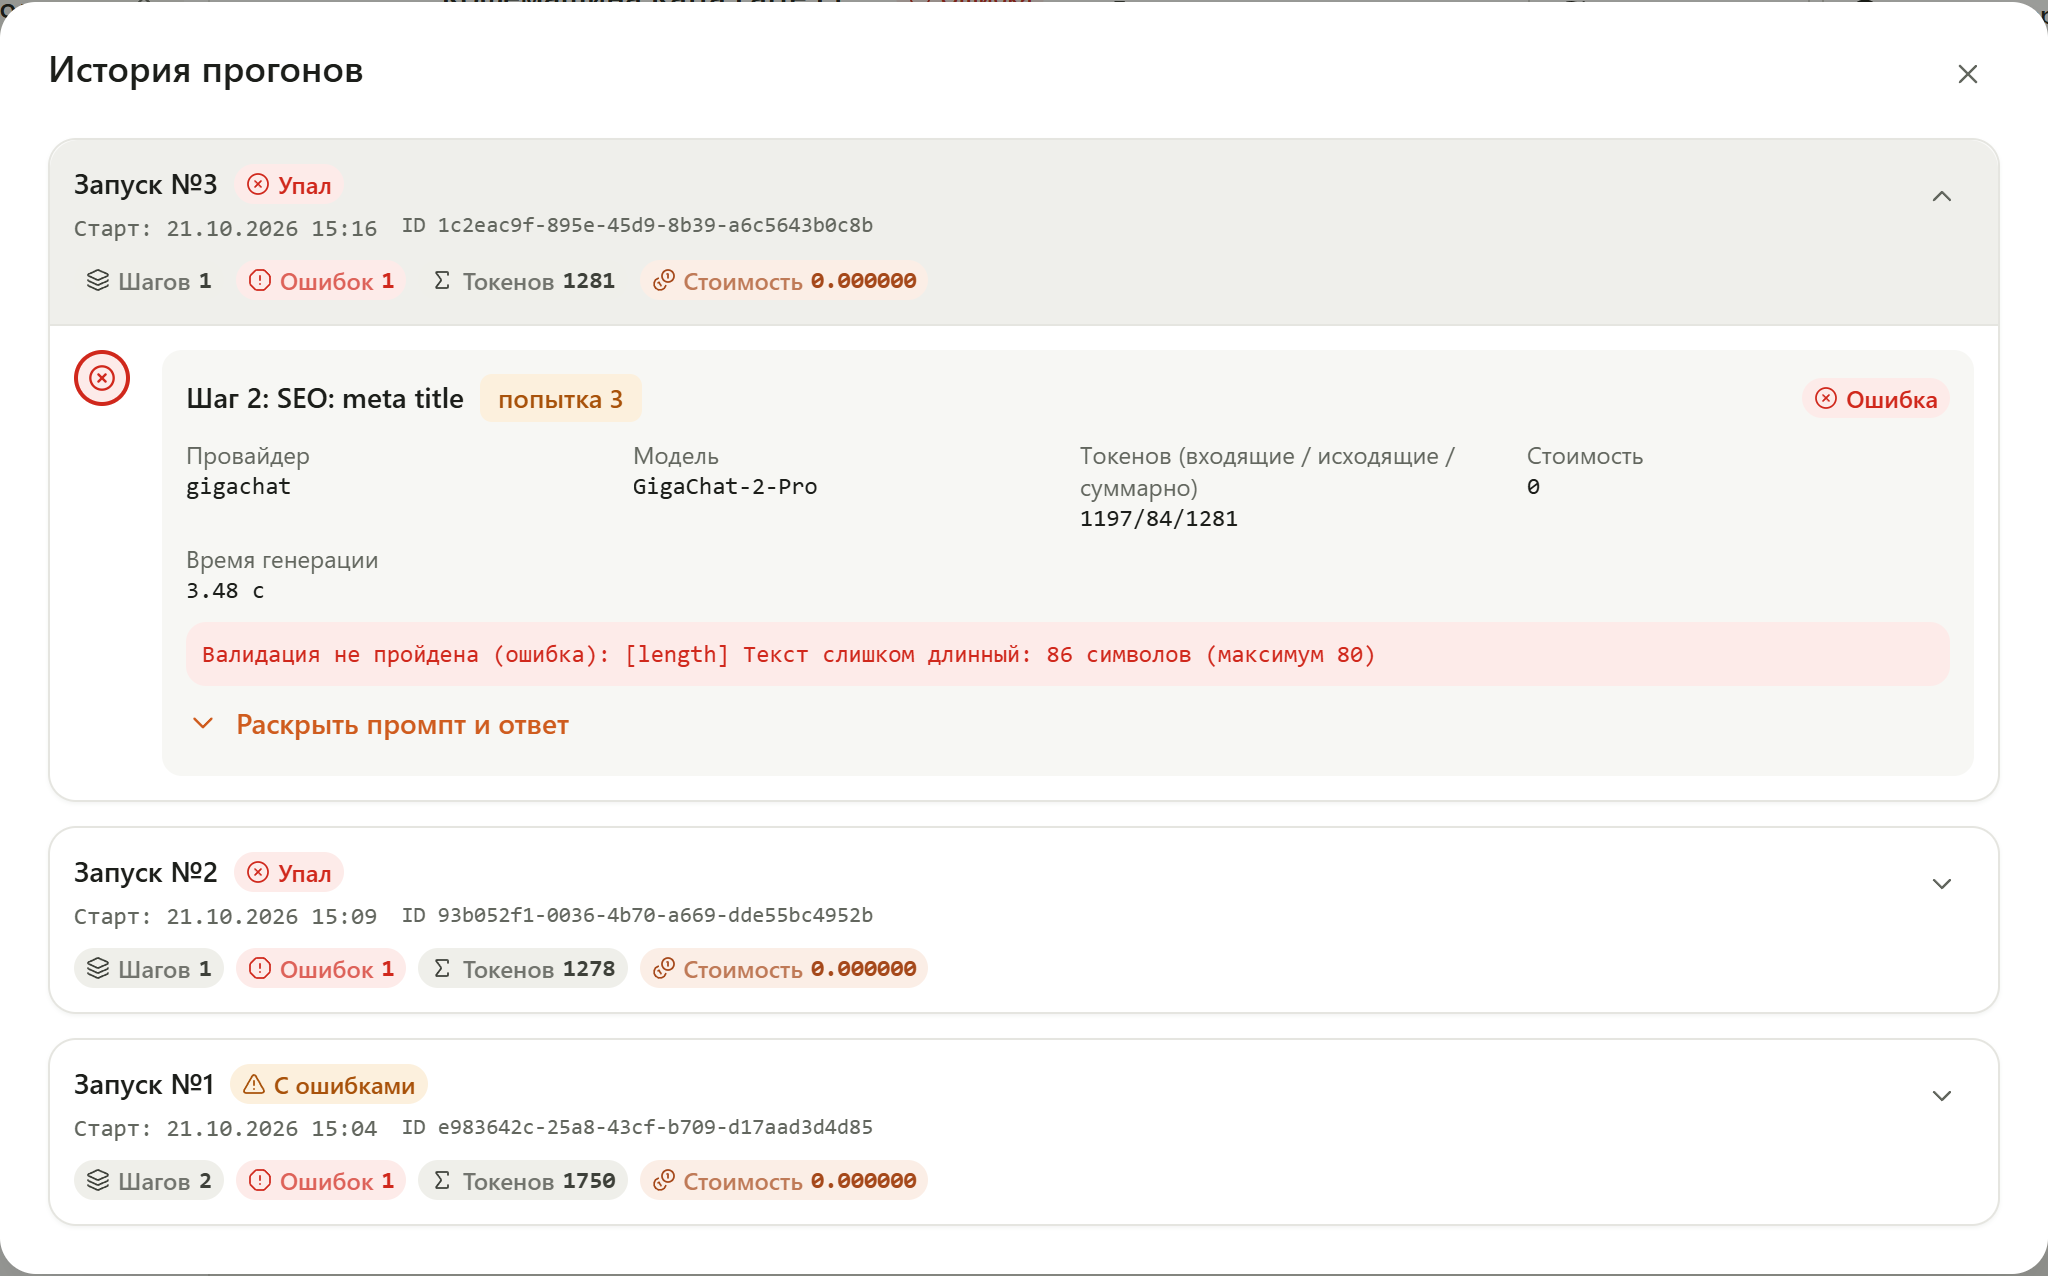Click Ошибок 1 chip in Запуск №3
The width and height of the screenshot is (2048, 1276).
321,281
